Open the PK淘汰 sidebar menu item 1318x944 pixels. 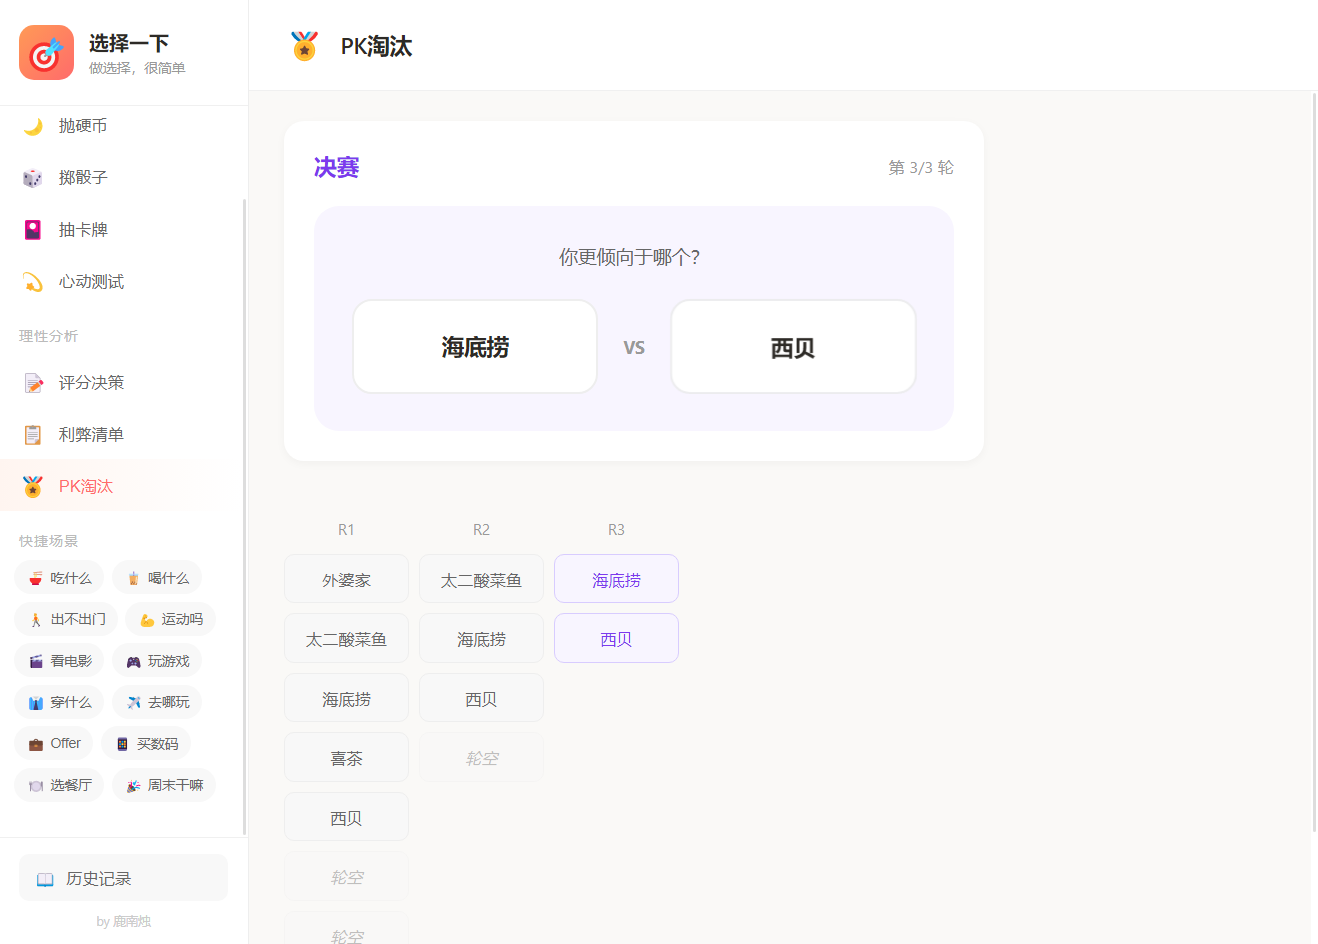click(86, 487)
